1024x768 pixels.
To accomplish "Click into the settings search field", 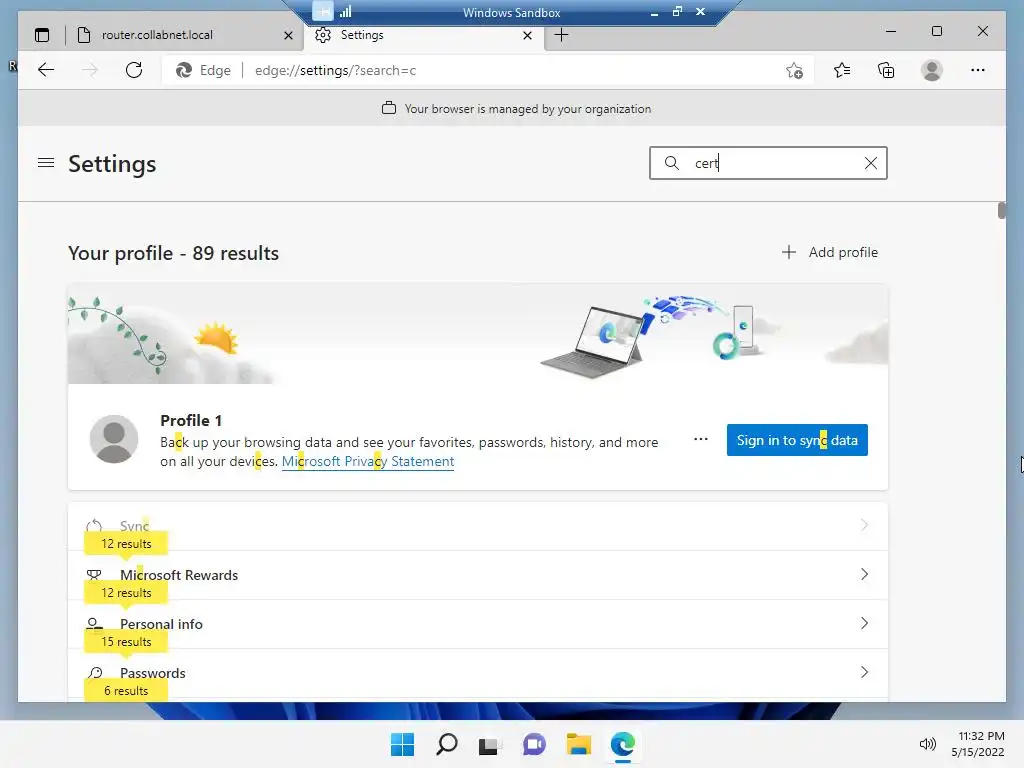I will (768, 163).
